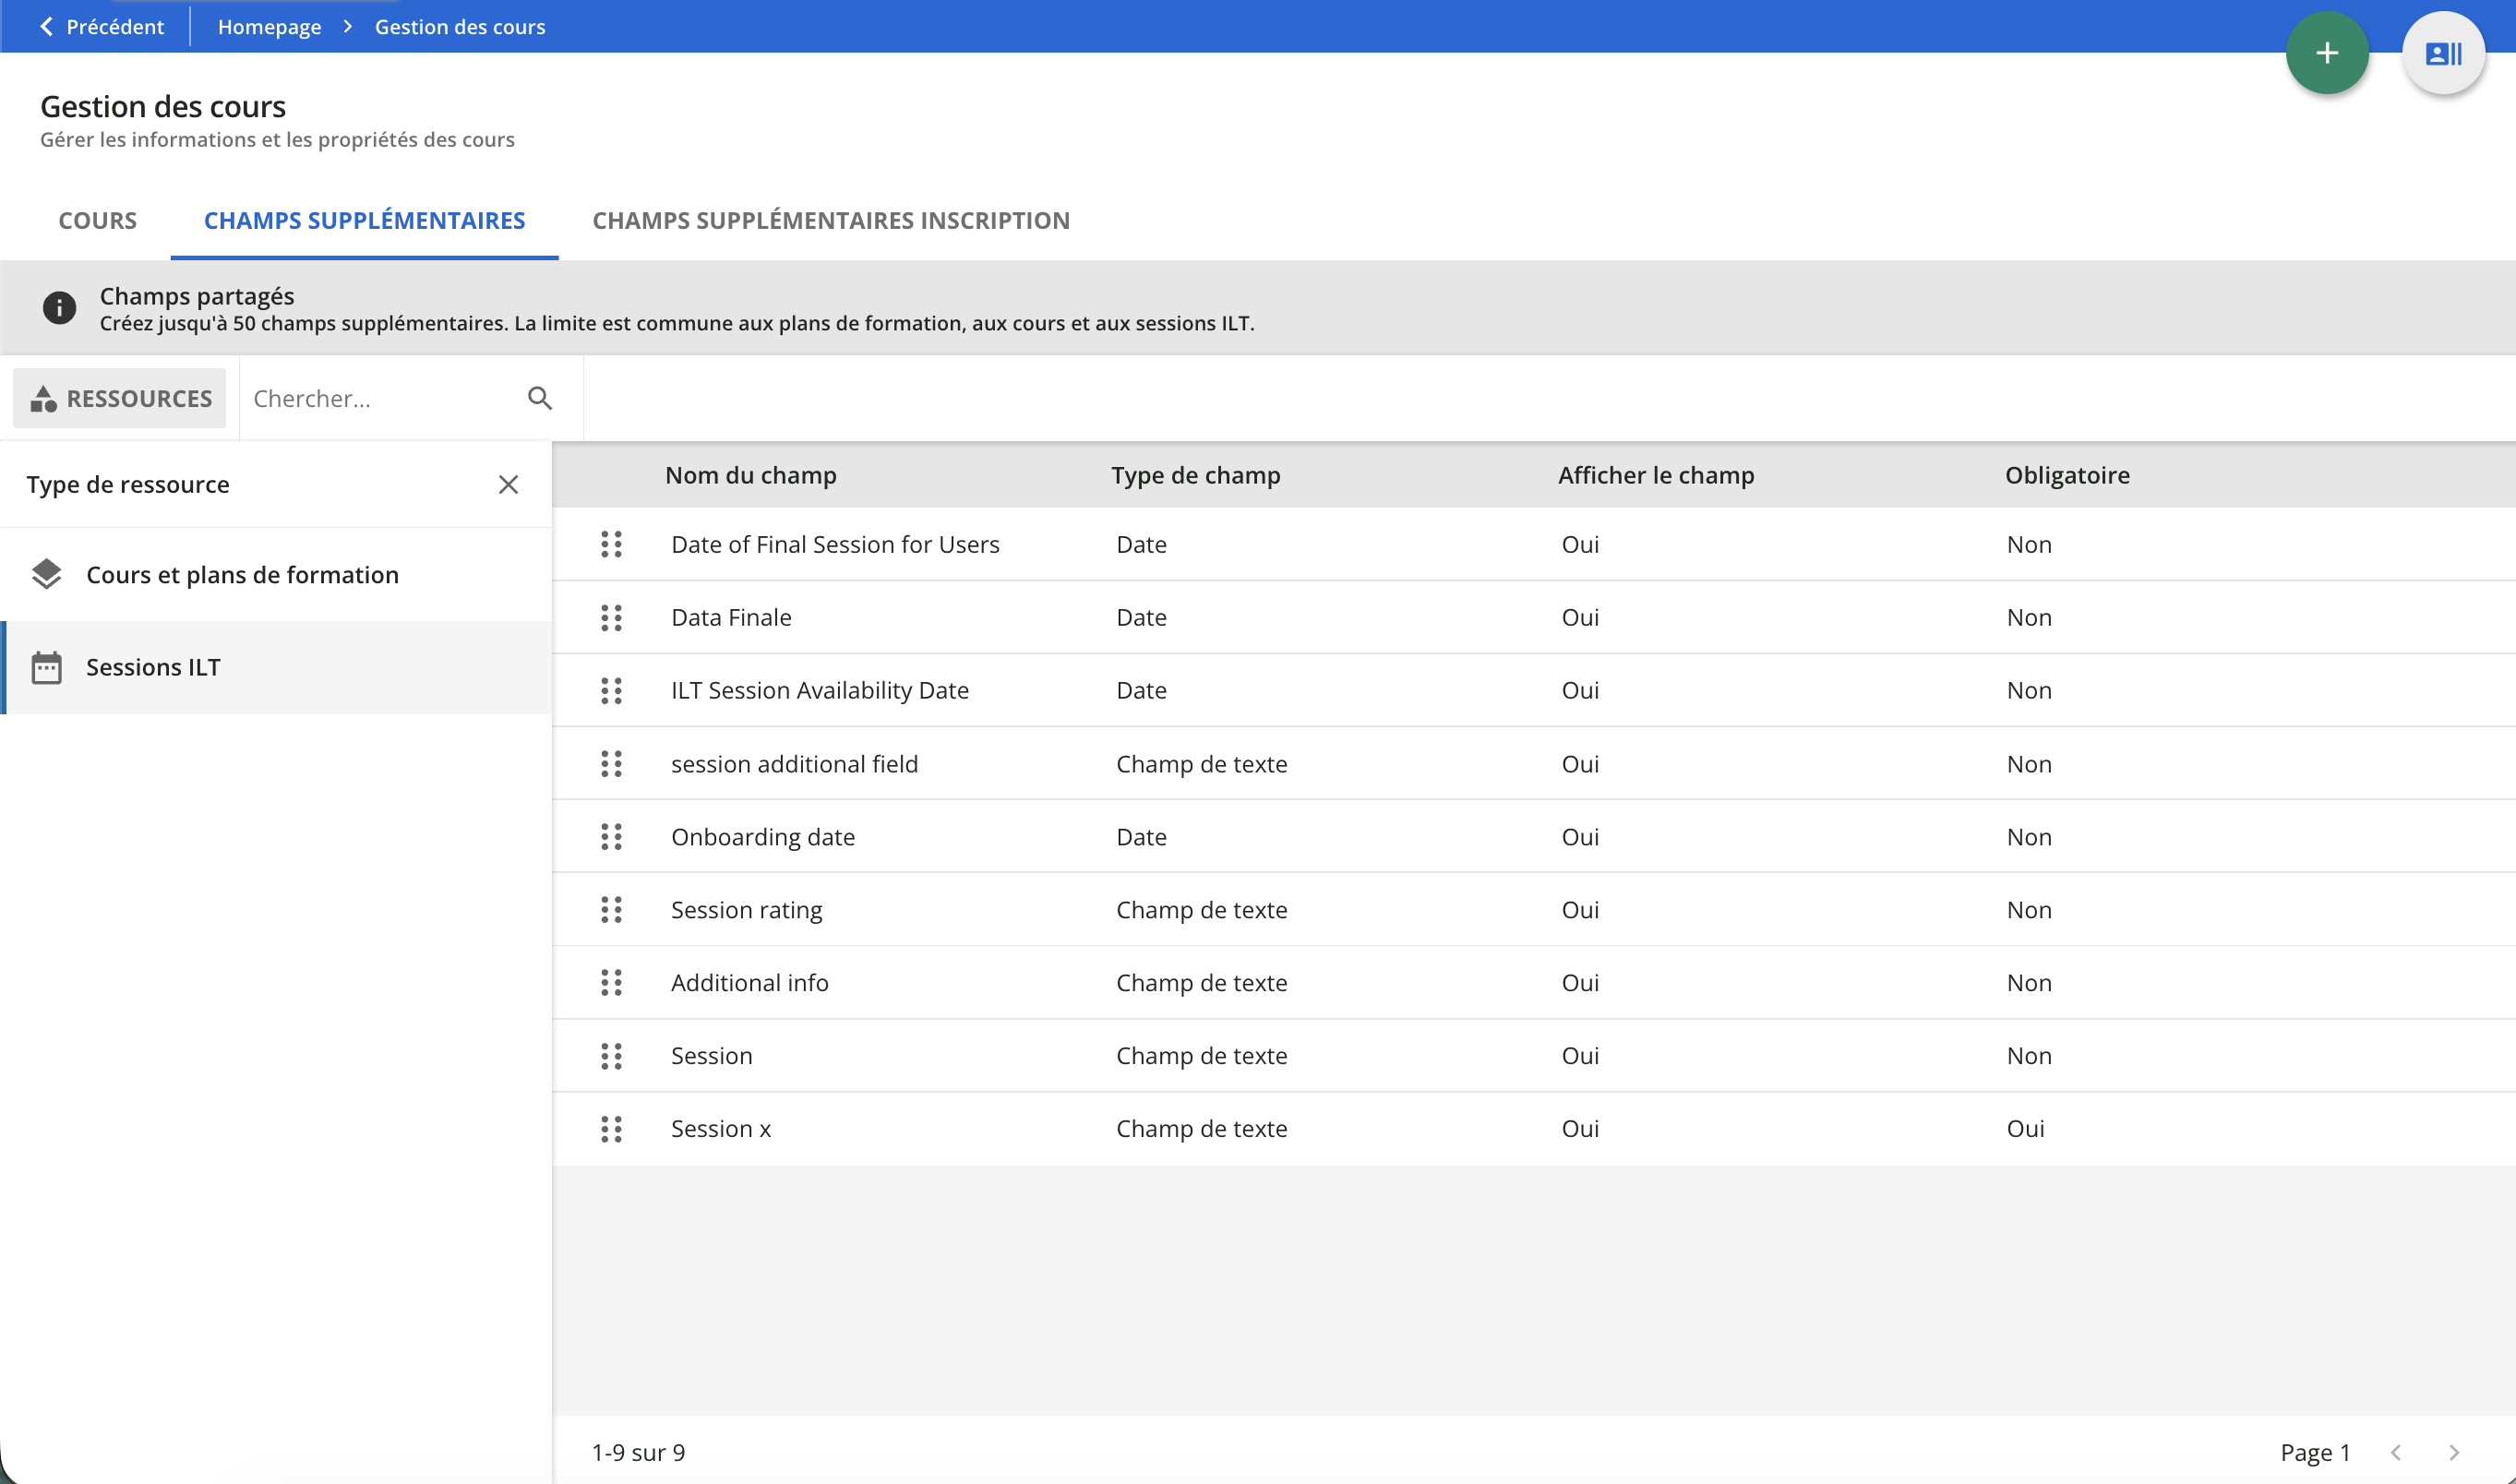This screenshot has height=1484, width=2516.
Task: Click drag handle for Onboarding date row
Action: [x=611, y=837]
